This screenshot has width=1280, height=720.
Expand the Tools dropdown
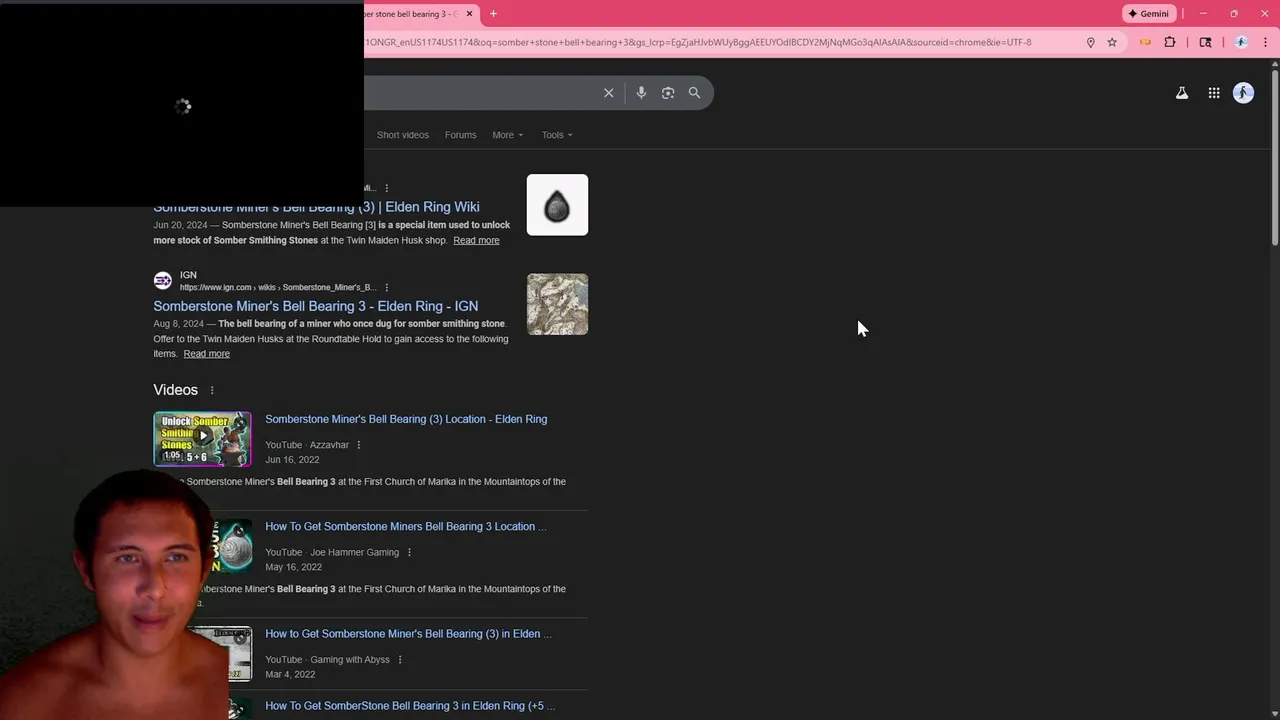[x=557, y=135]
